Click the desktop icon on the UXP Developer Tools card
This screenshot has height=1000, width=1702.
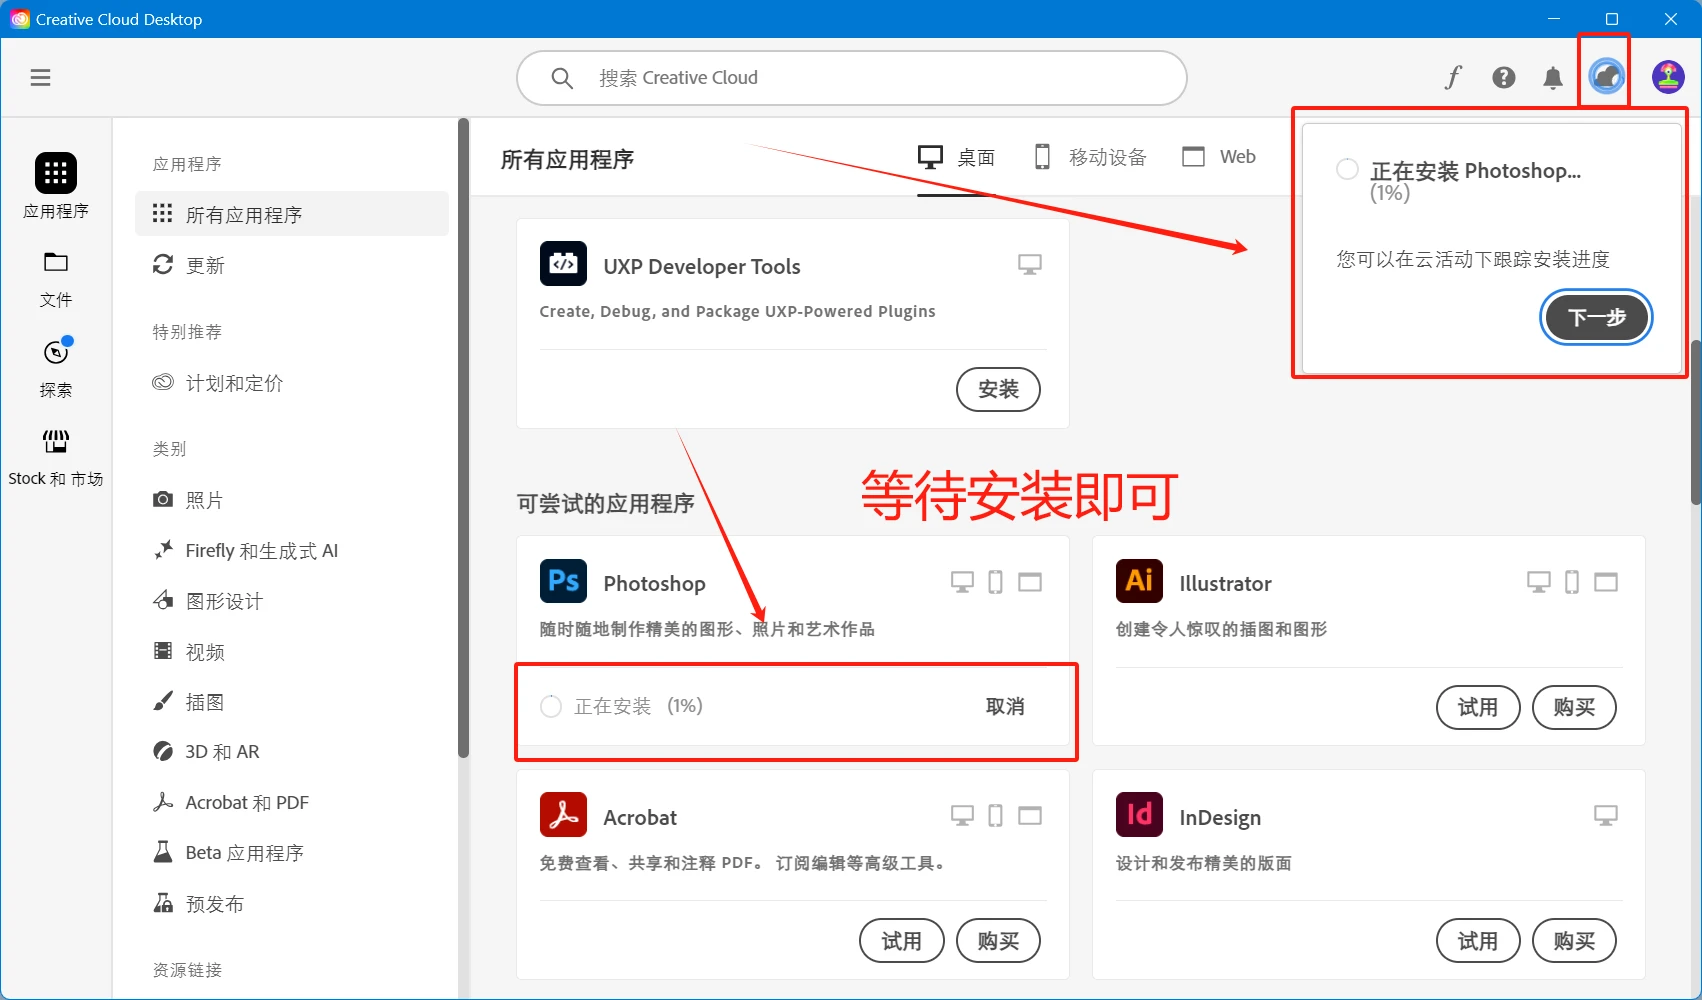[1030, 265]
